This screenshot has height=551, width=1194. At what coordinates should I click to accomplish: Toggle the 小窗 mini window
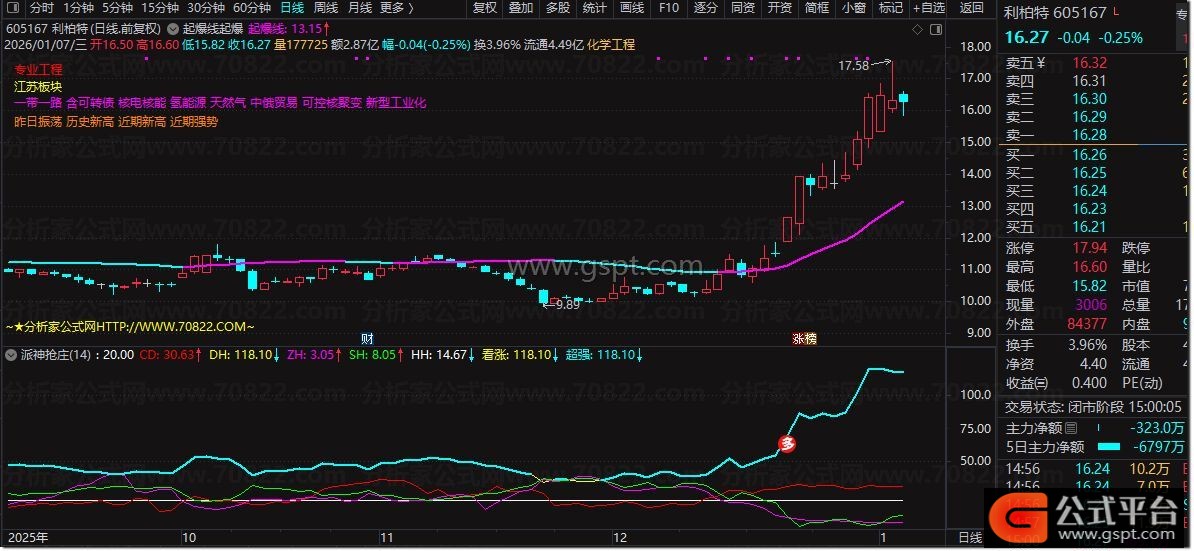tap(853, 8)
